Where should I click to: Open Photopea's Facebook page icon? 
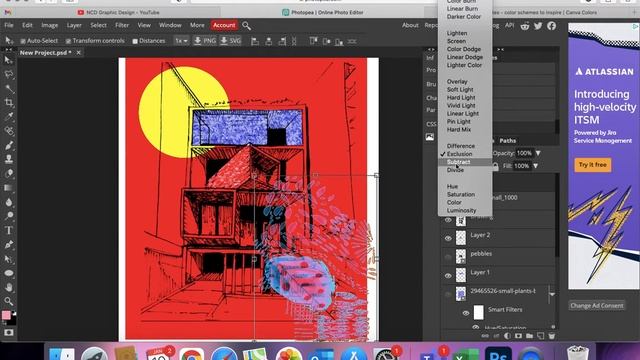coord(551,26)
